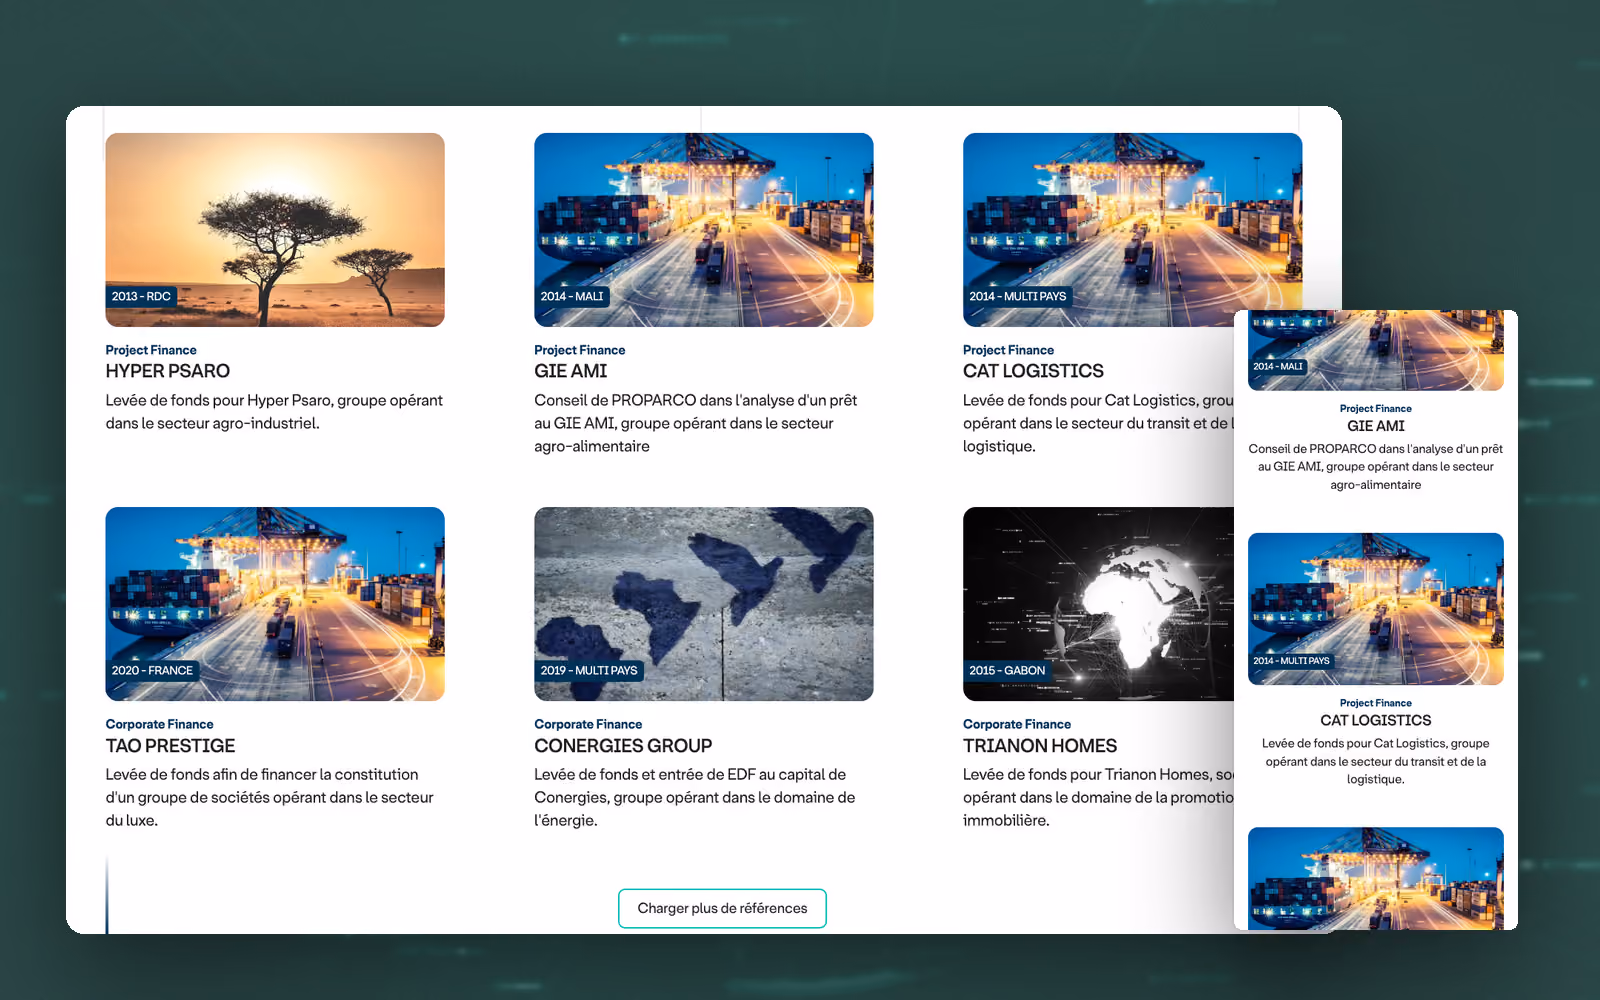The image size is (1600, 1000).
Task: Select Corporate Finance label above TRIANON HOMES
Action: click(1017, 724)
